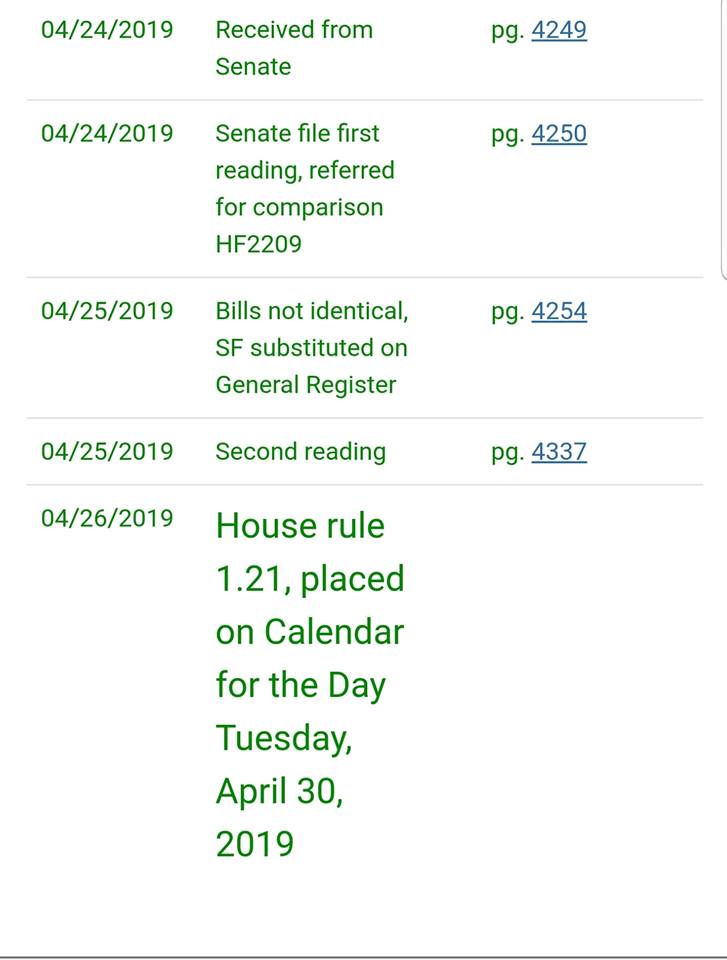Image resolution: width=727 pixels, height=960 pixels.
Task: Click the 'Second reading' action text
Action: [x=301, y=452]
